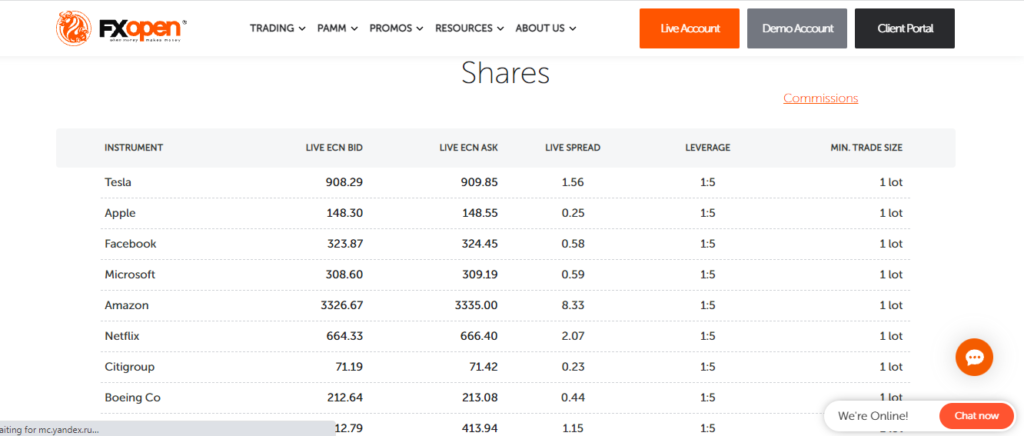Follow the Commissions link
The width and height of the screenshot is (1024, 436).
click(x=820, y=98)
